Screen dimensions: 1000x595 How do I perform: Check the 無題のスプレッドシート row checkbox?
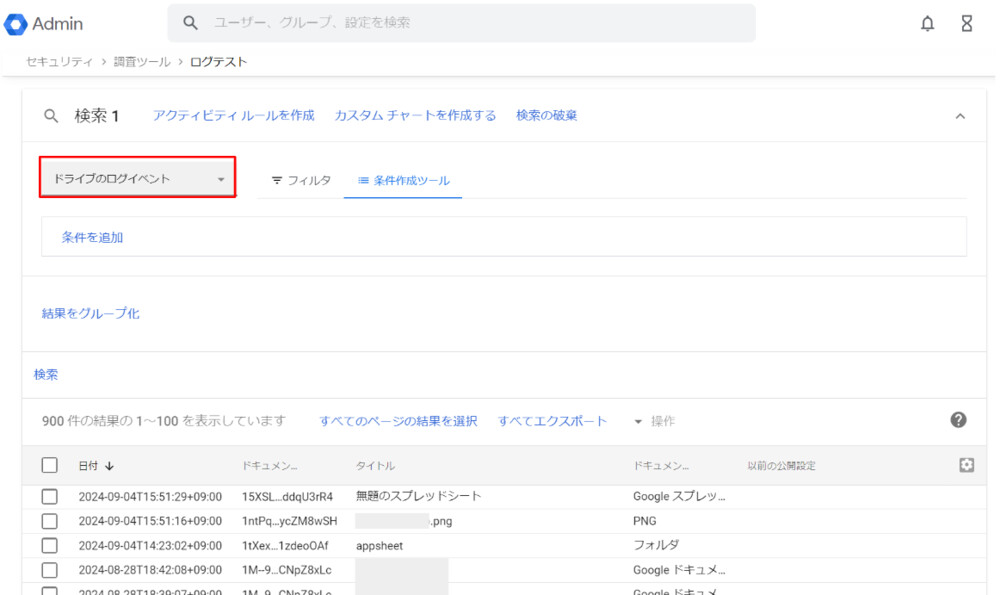click(50, 496)
